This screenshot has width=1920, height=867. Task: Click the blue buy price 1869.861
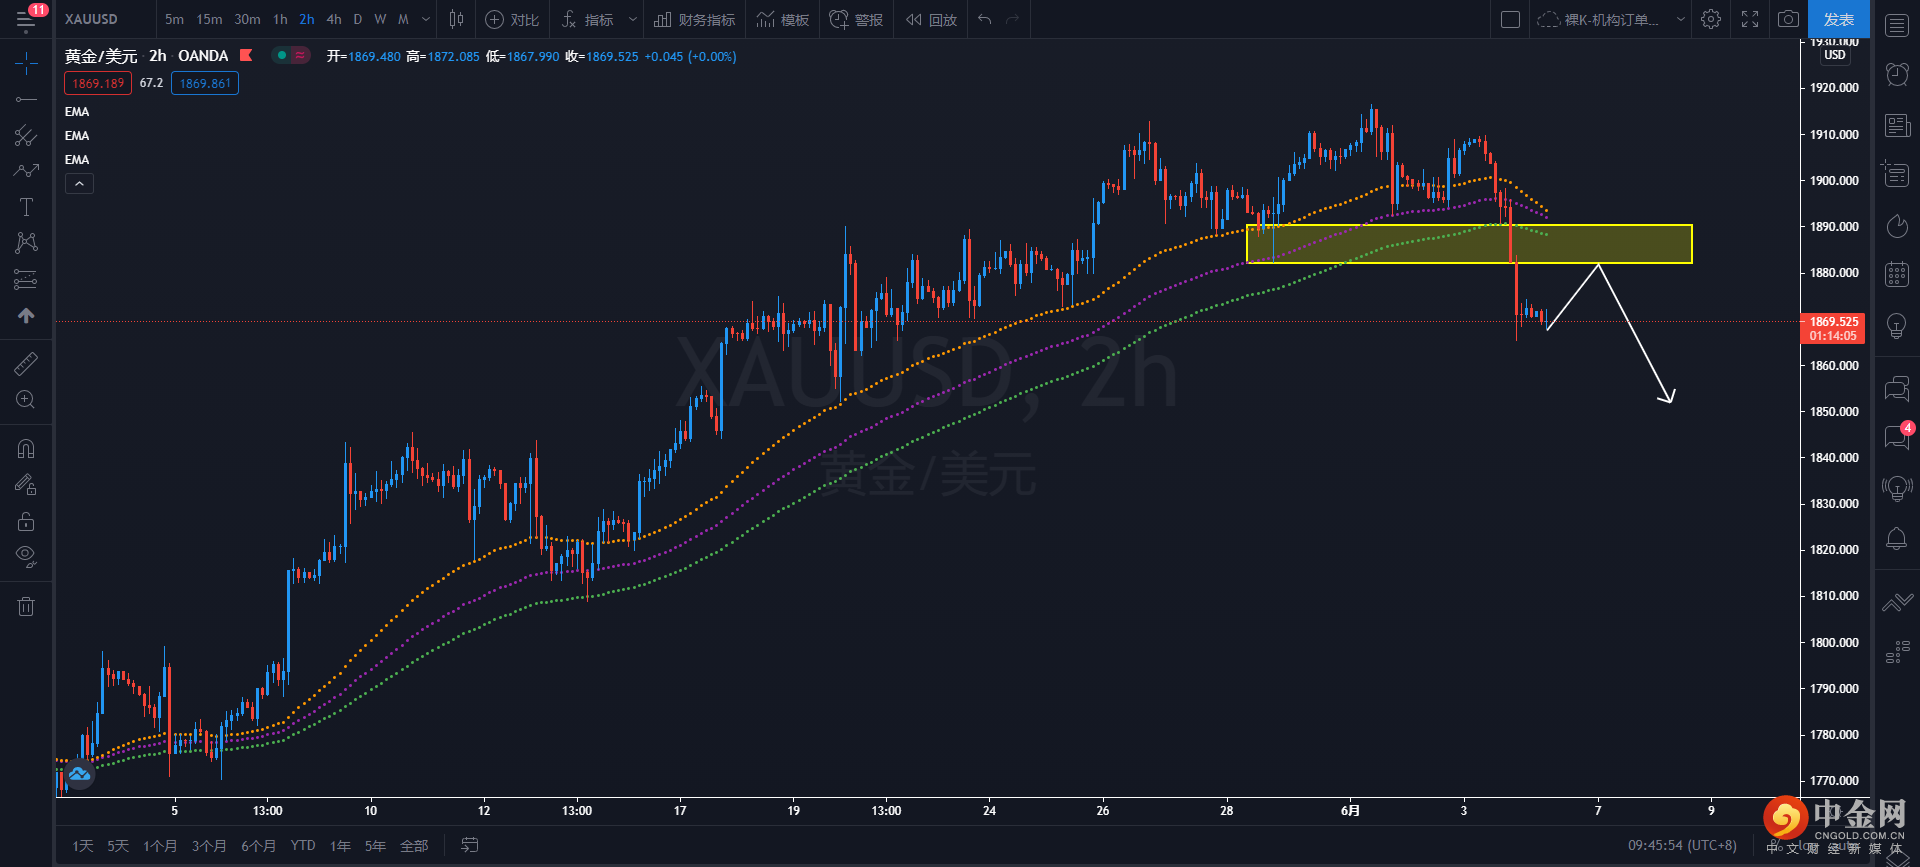(x=205, y=83)
